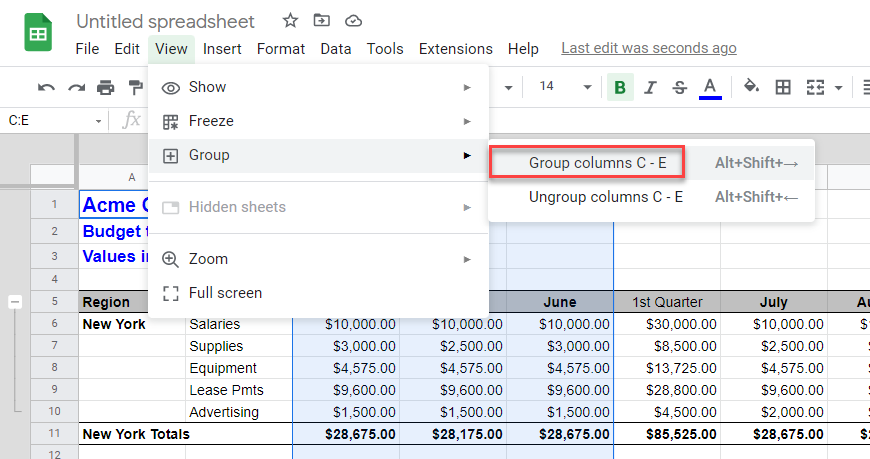Click the borders icon in toolbar

[784, 88]
